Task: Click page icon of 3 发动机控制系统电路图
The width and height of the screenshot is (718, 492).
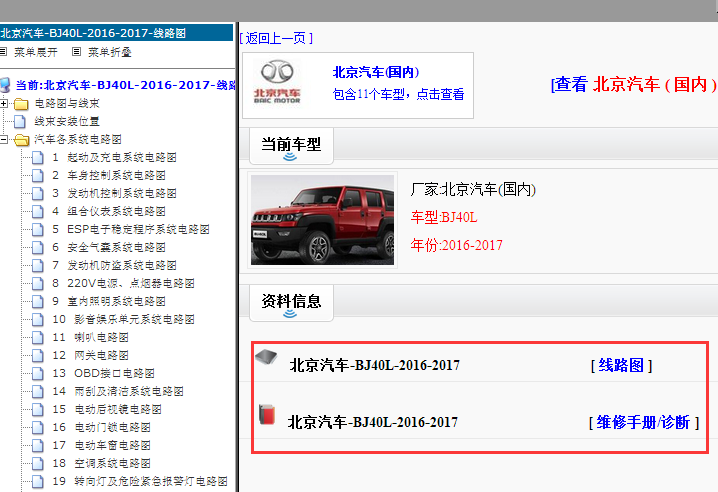Action: tap(38, 193)
